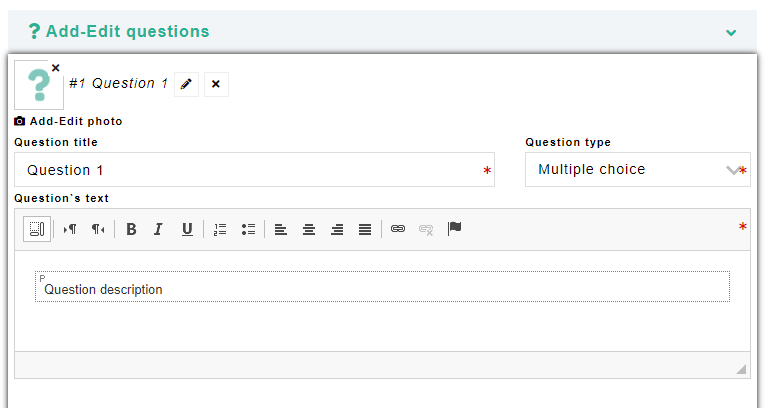771x408 pixels.
Task: Open the Question type dropdown
Action: click(x=637, y=170)
